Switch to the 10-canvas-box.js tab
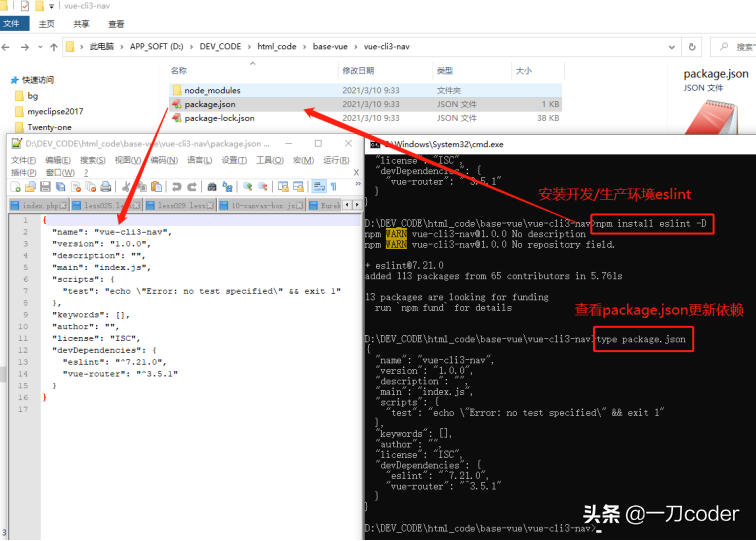This screenshot has width=756, height=541. pyautogui.click(x=261, y=205)
